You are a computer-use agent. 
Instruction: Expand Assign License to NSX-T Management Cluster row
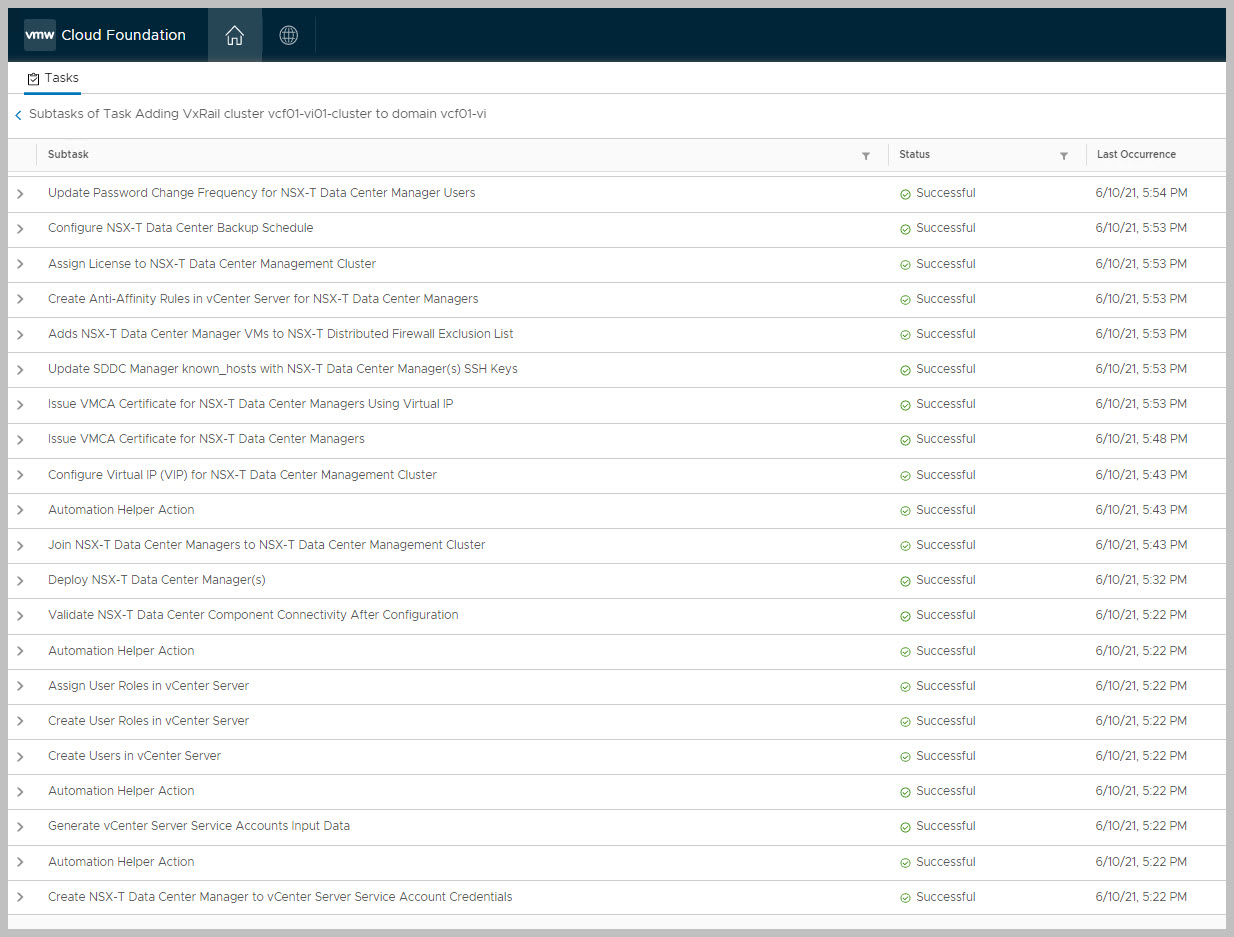point(20,265)
